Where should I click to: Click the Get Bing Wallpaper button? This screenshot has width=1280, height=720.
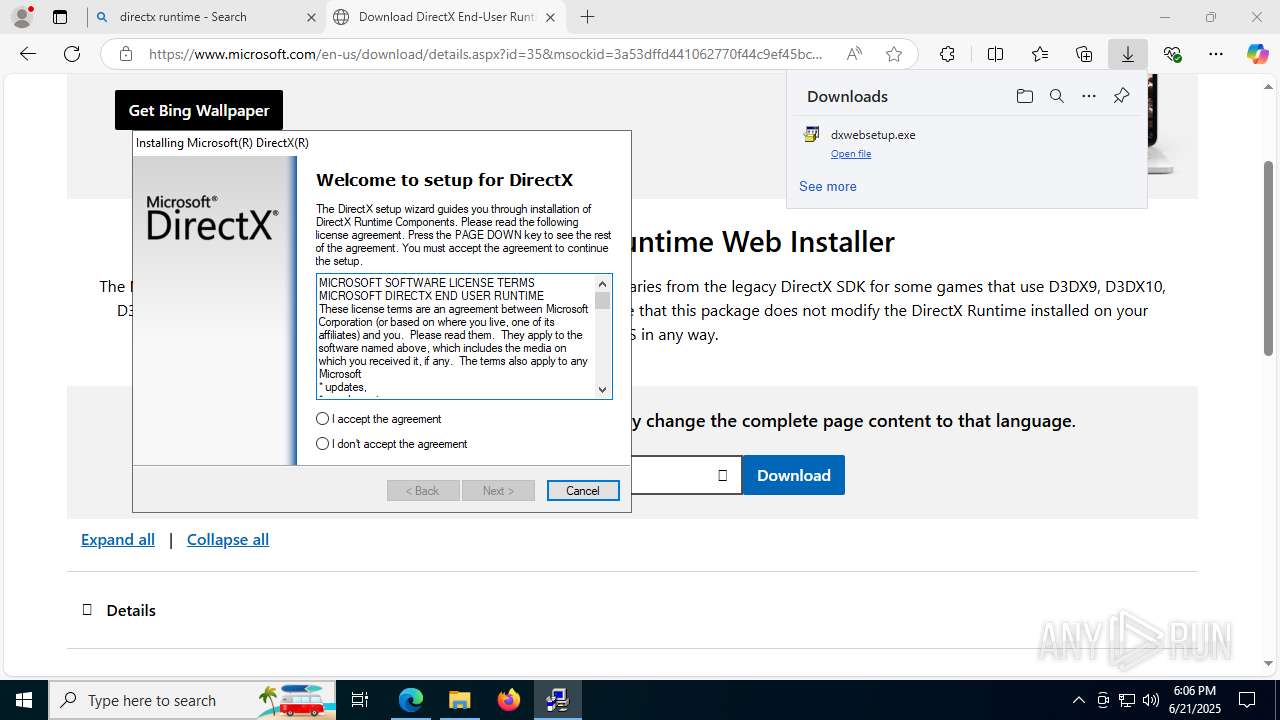pyautogui.click(x=199, y=110)
